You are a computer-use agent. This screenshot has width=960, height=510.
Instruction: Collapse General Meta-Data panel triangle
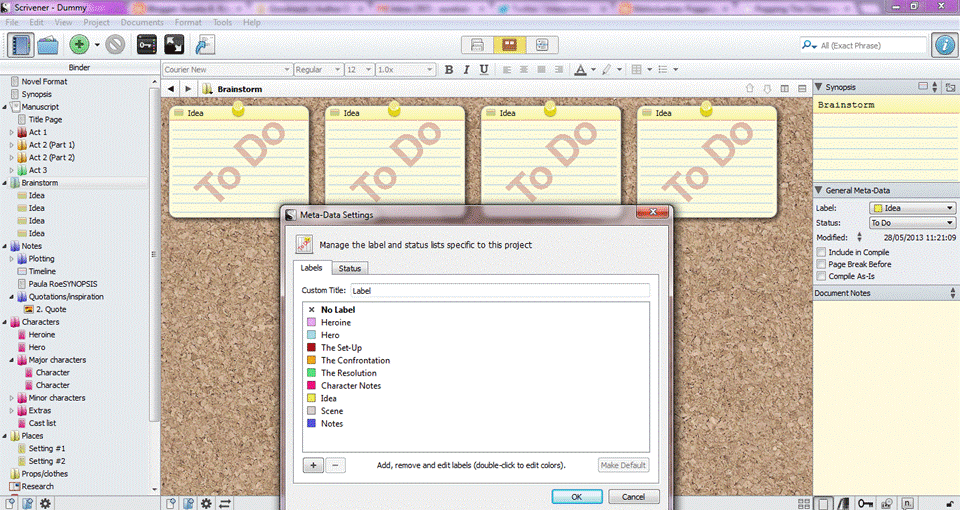coord(818,190)
